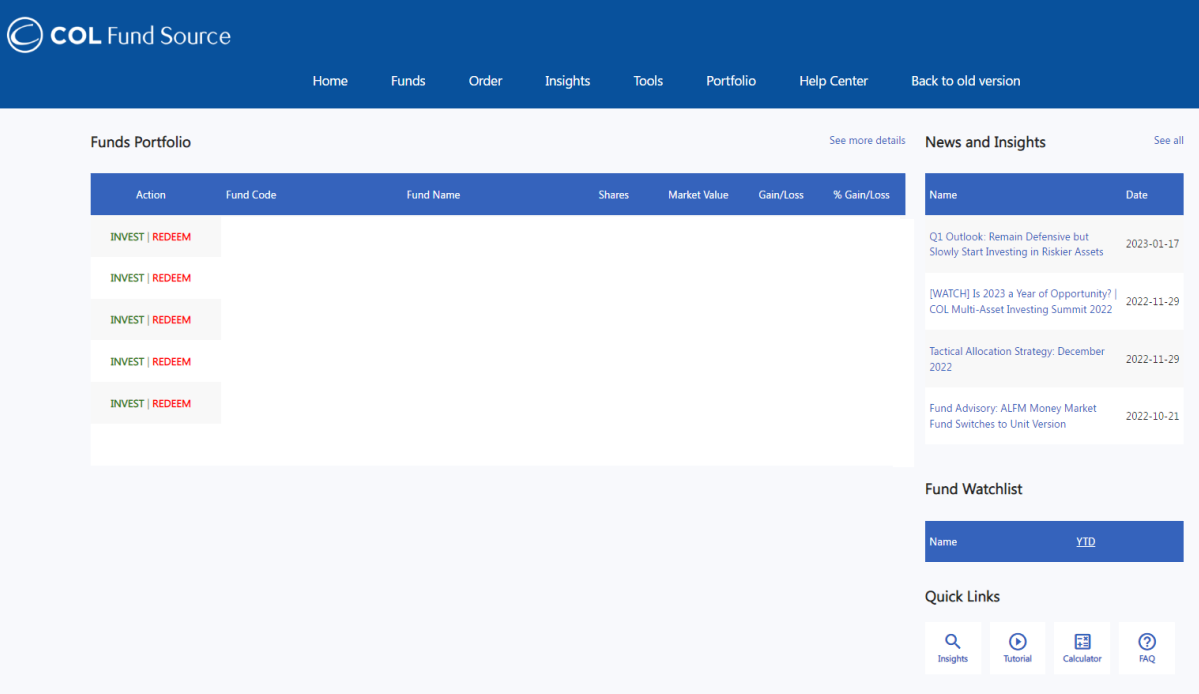Click See more details for Funds Portfolio

click(x=867, y=141)
